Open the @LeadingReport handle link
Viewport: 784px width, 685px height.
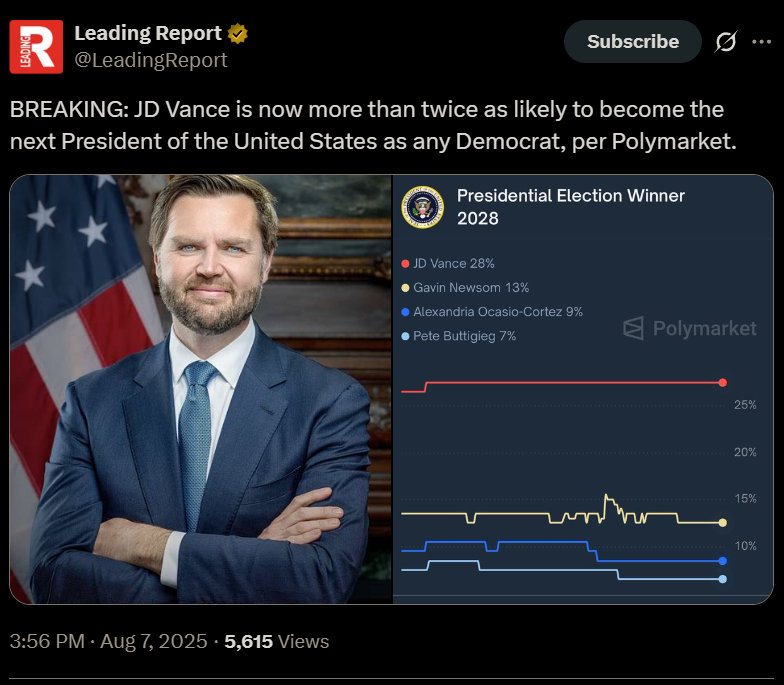pyautogui.click(x=151, y=60)
